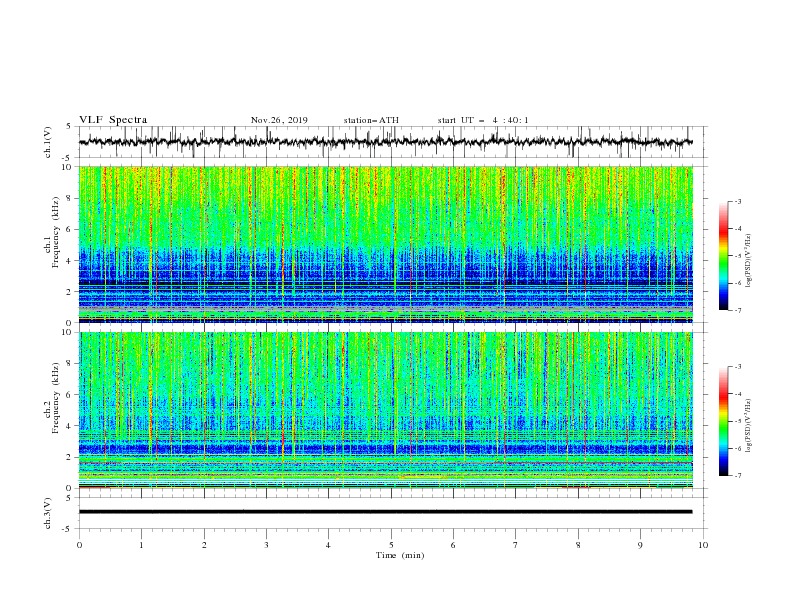Viewport: 792px width, 612px height.
Task: Select the ch.2 "Frequency (kHz)" axis label
Action: (x=56, y=398)
